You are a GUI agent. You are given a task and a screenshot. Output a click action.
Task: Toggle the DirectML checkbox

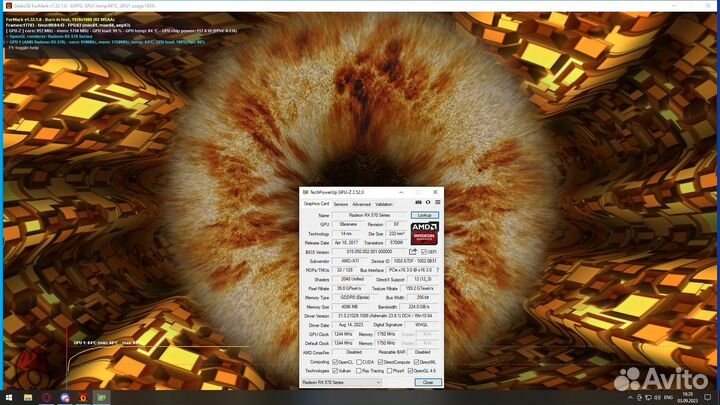(416, 362)
